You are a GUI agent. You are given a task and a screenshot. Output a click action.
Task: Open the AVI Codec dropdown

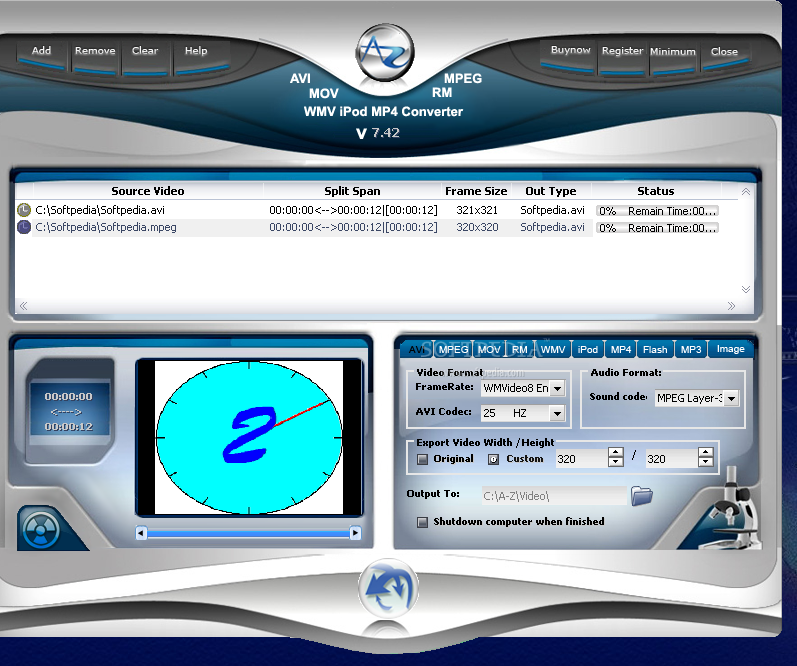coord(558,413)
